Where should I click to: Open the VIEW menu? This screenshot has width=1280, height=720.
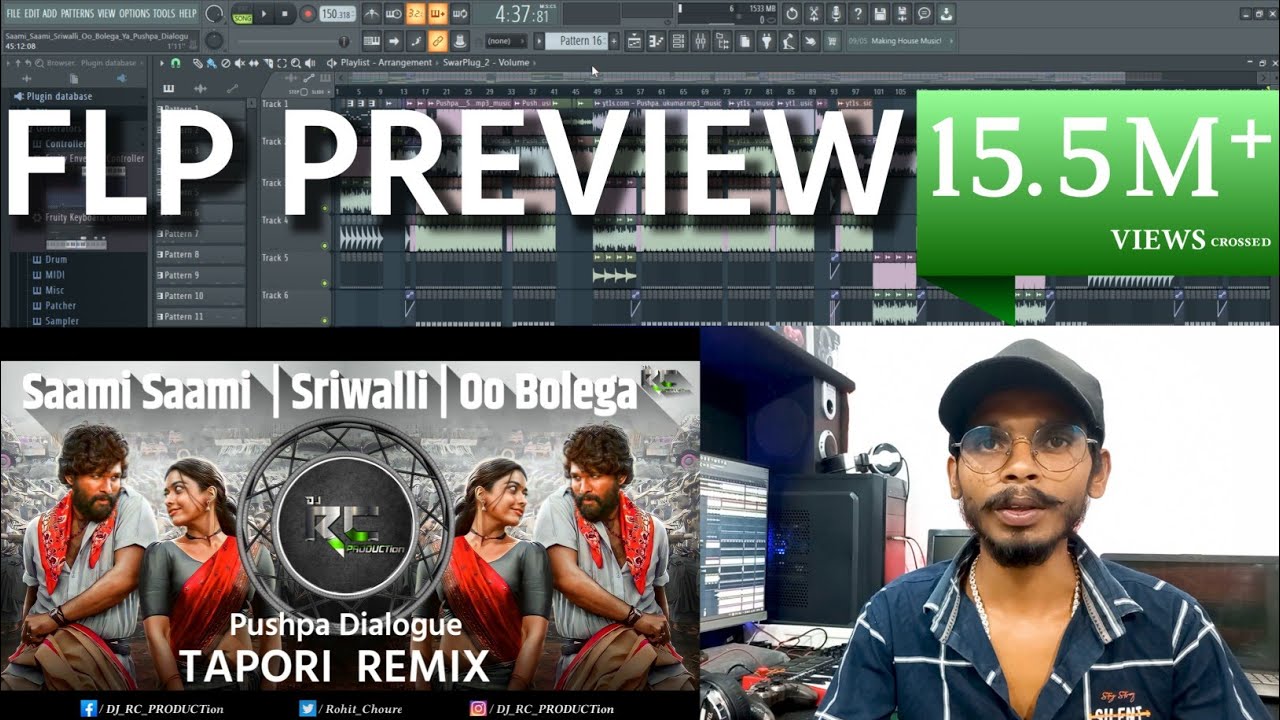(x=106, y=14)
